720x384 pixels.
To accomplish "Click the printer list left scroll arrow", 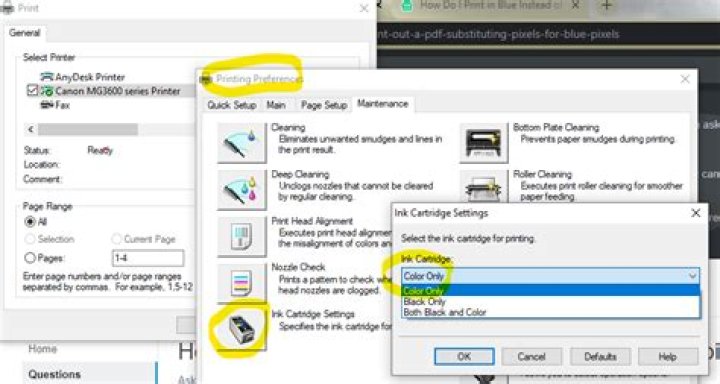I will pyautogui.click(x=30, y=130).
